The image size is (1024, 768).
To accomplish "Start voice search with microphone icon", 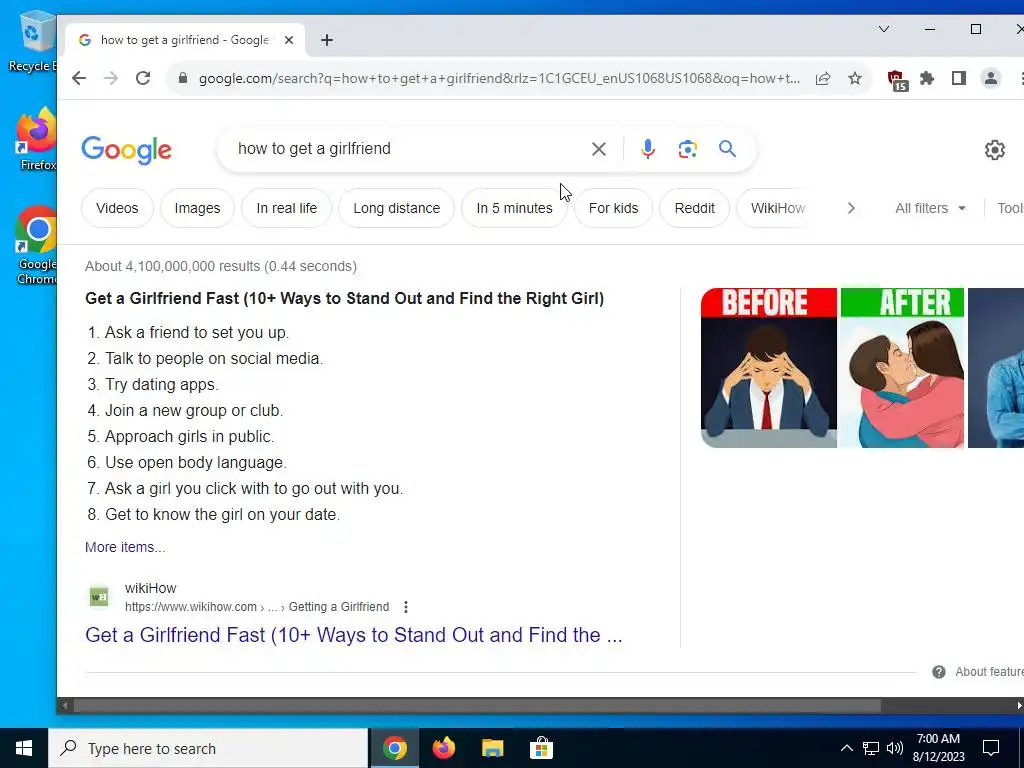I will click(x=647, y=150).
